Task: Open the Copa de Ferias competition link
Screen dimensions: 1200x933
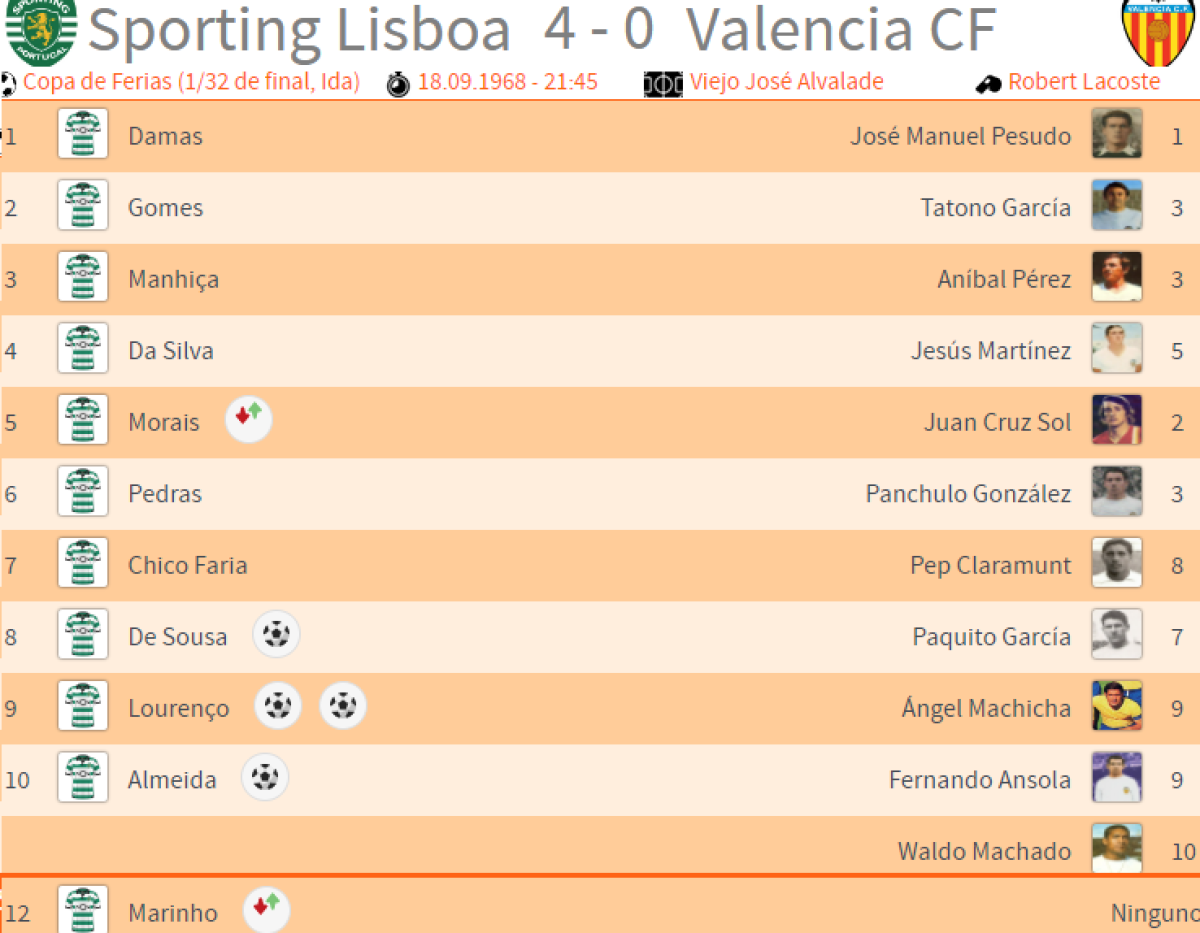Action: (191, 82)
